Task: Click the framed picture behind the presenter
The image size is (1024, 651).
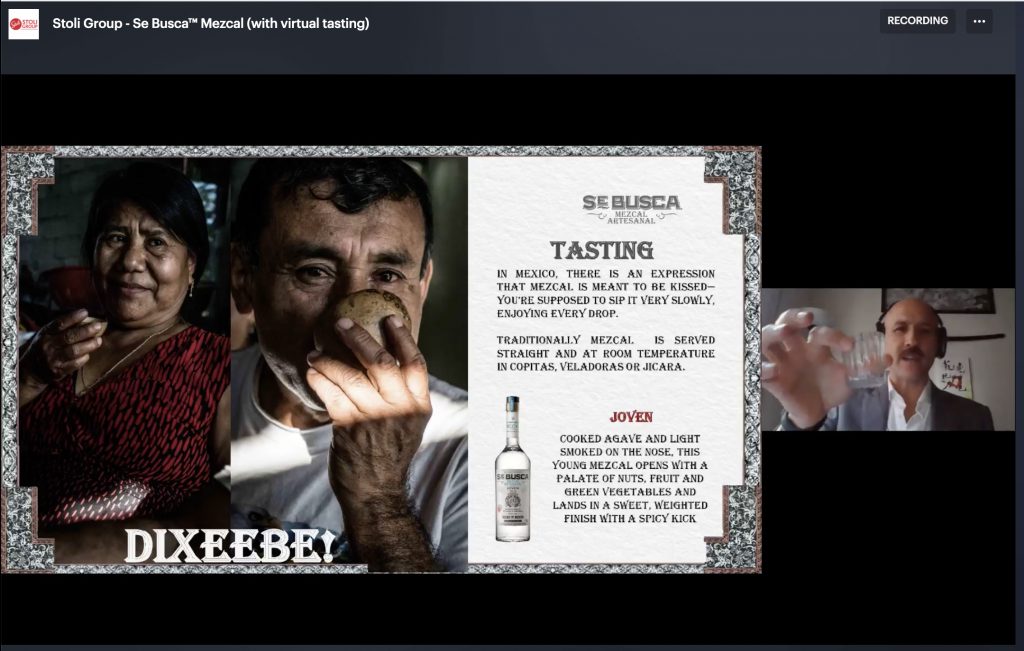Action: [937, 300]
